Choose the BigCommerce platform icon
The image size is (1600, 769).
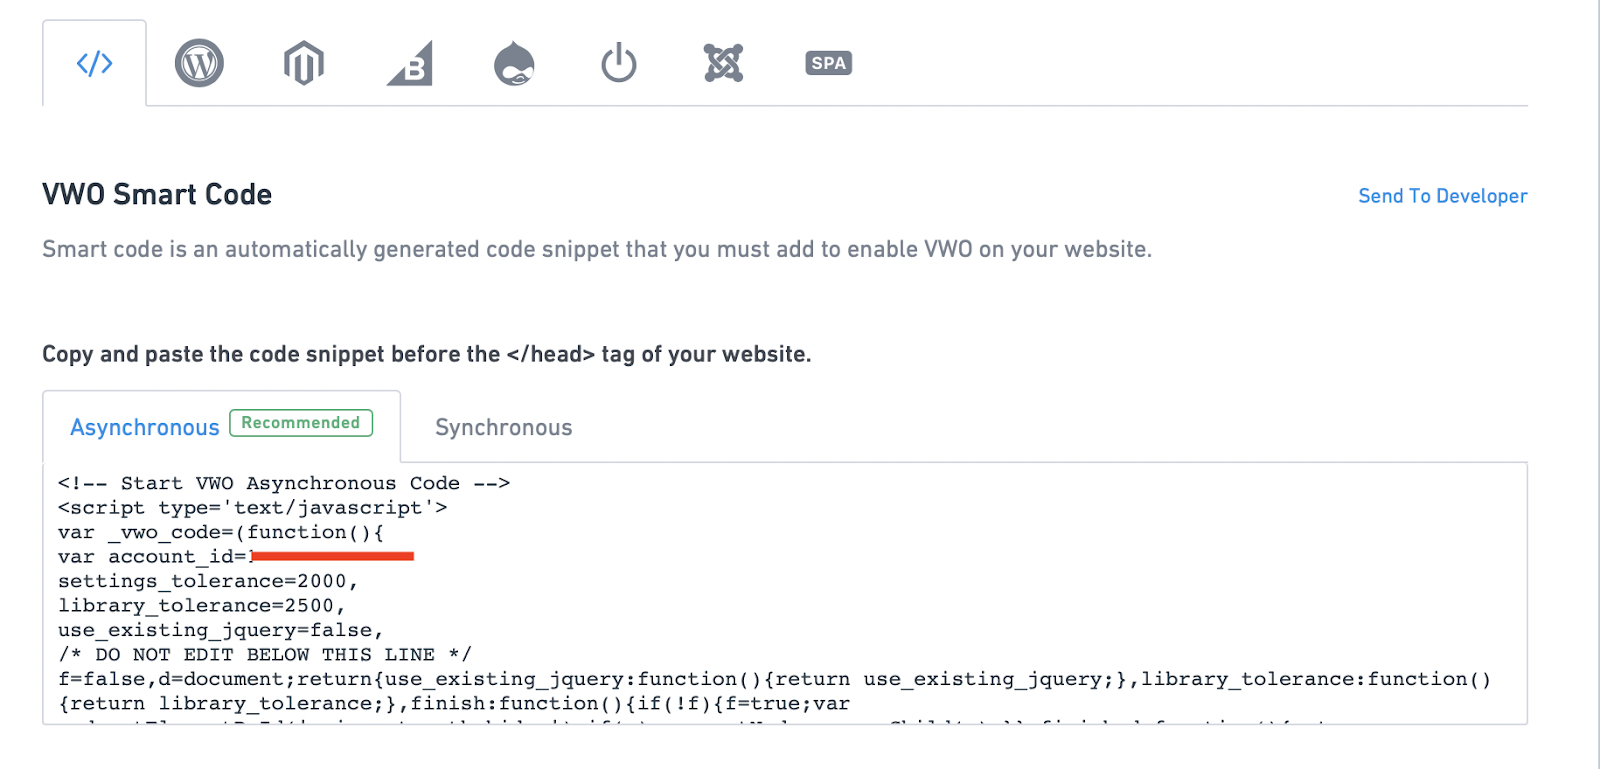click(x=410, y=64)
